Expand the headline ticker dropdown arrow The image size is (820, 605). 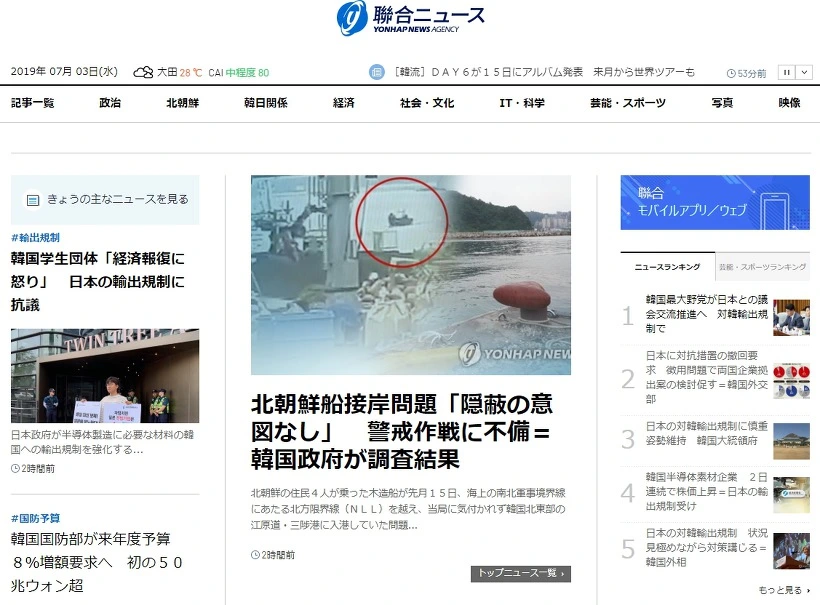click(804, 73)
